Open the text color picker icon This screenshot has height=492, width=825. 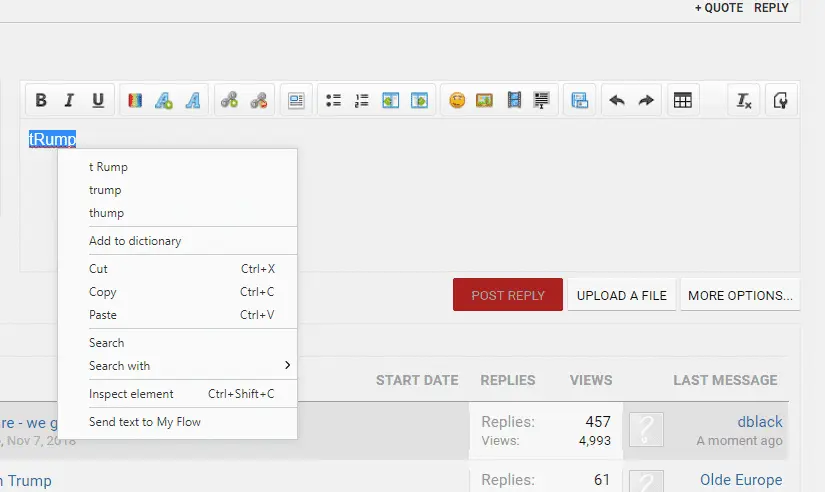(x=135, y=100)
